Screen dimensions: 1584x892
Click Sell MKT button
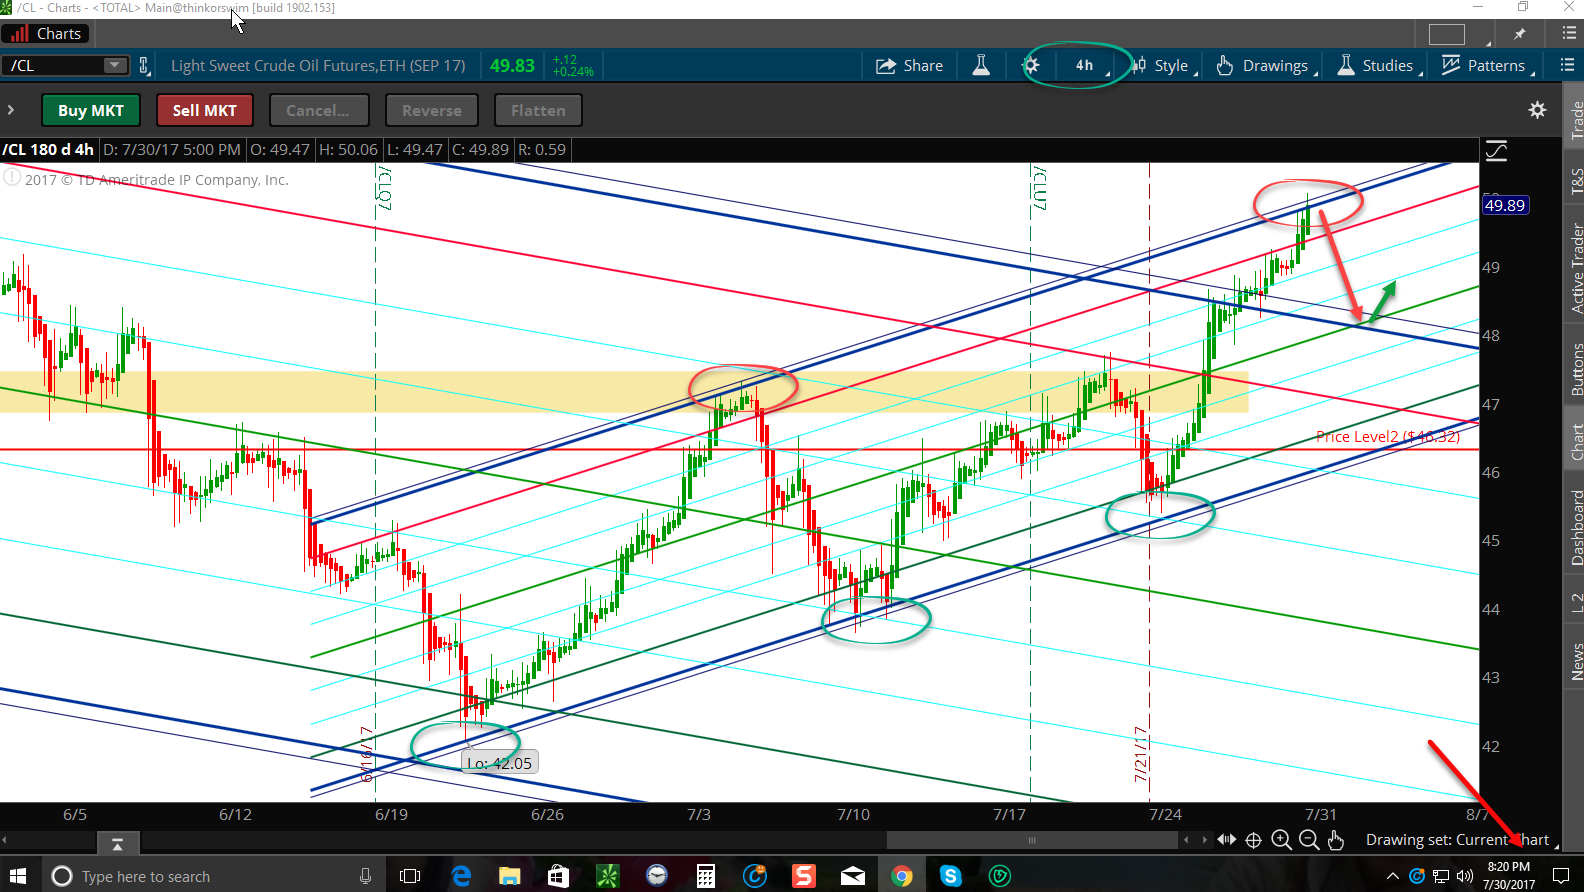pyautogui.click(x=205, y=110)
